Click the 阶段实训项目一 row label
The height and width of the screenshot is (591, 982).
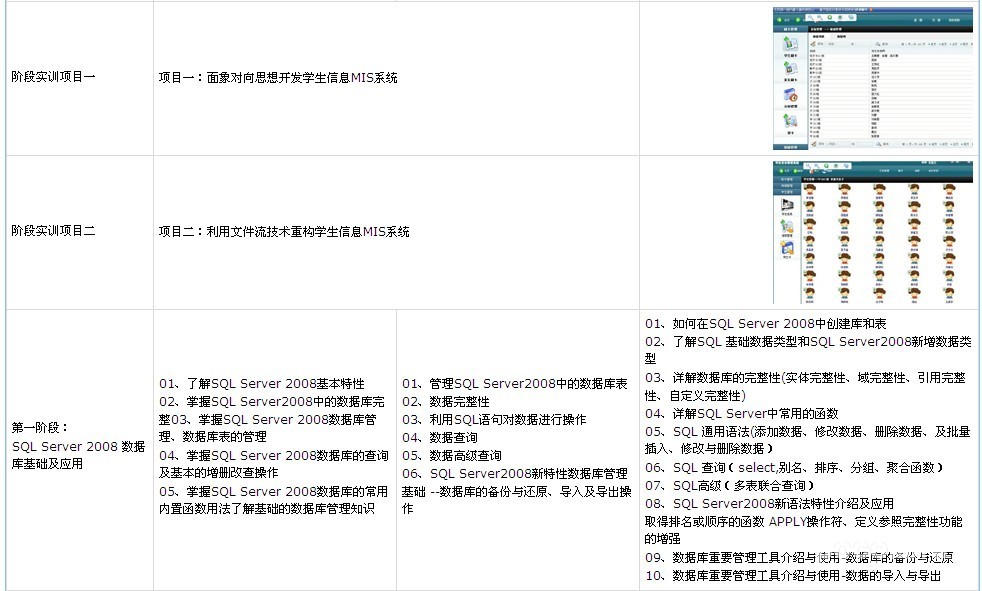pyautogui.click(x=54, y=77)
